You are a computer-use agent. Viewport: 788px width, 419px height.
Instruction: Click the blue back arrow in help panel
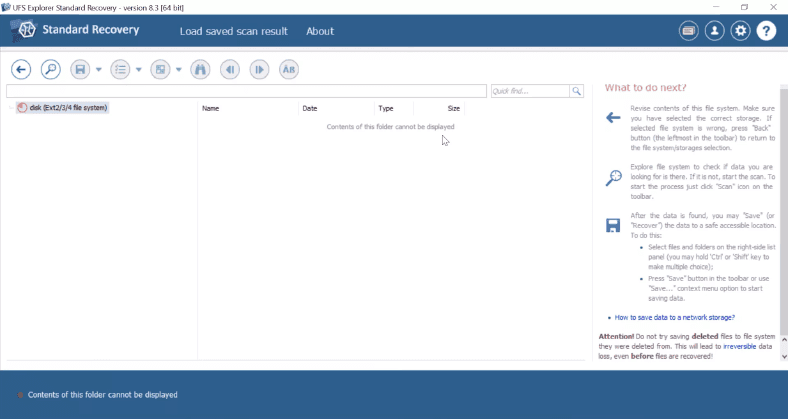[613, 118]
